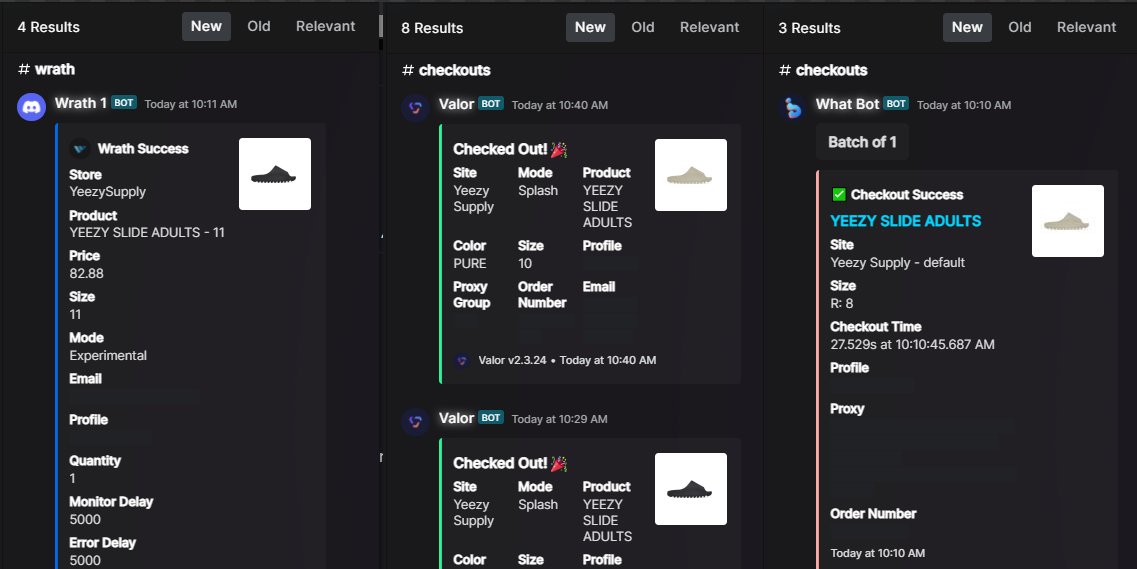This screenshot has width=1137, height=569.
Task: Click the PURE color value
Action: [x=470, y=264]
